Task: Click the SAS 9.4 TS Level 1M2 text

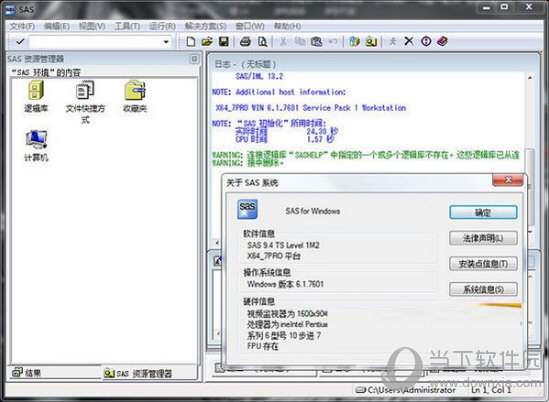Action: pos(283,245)
